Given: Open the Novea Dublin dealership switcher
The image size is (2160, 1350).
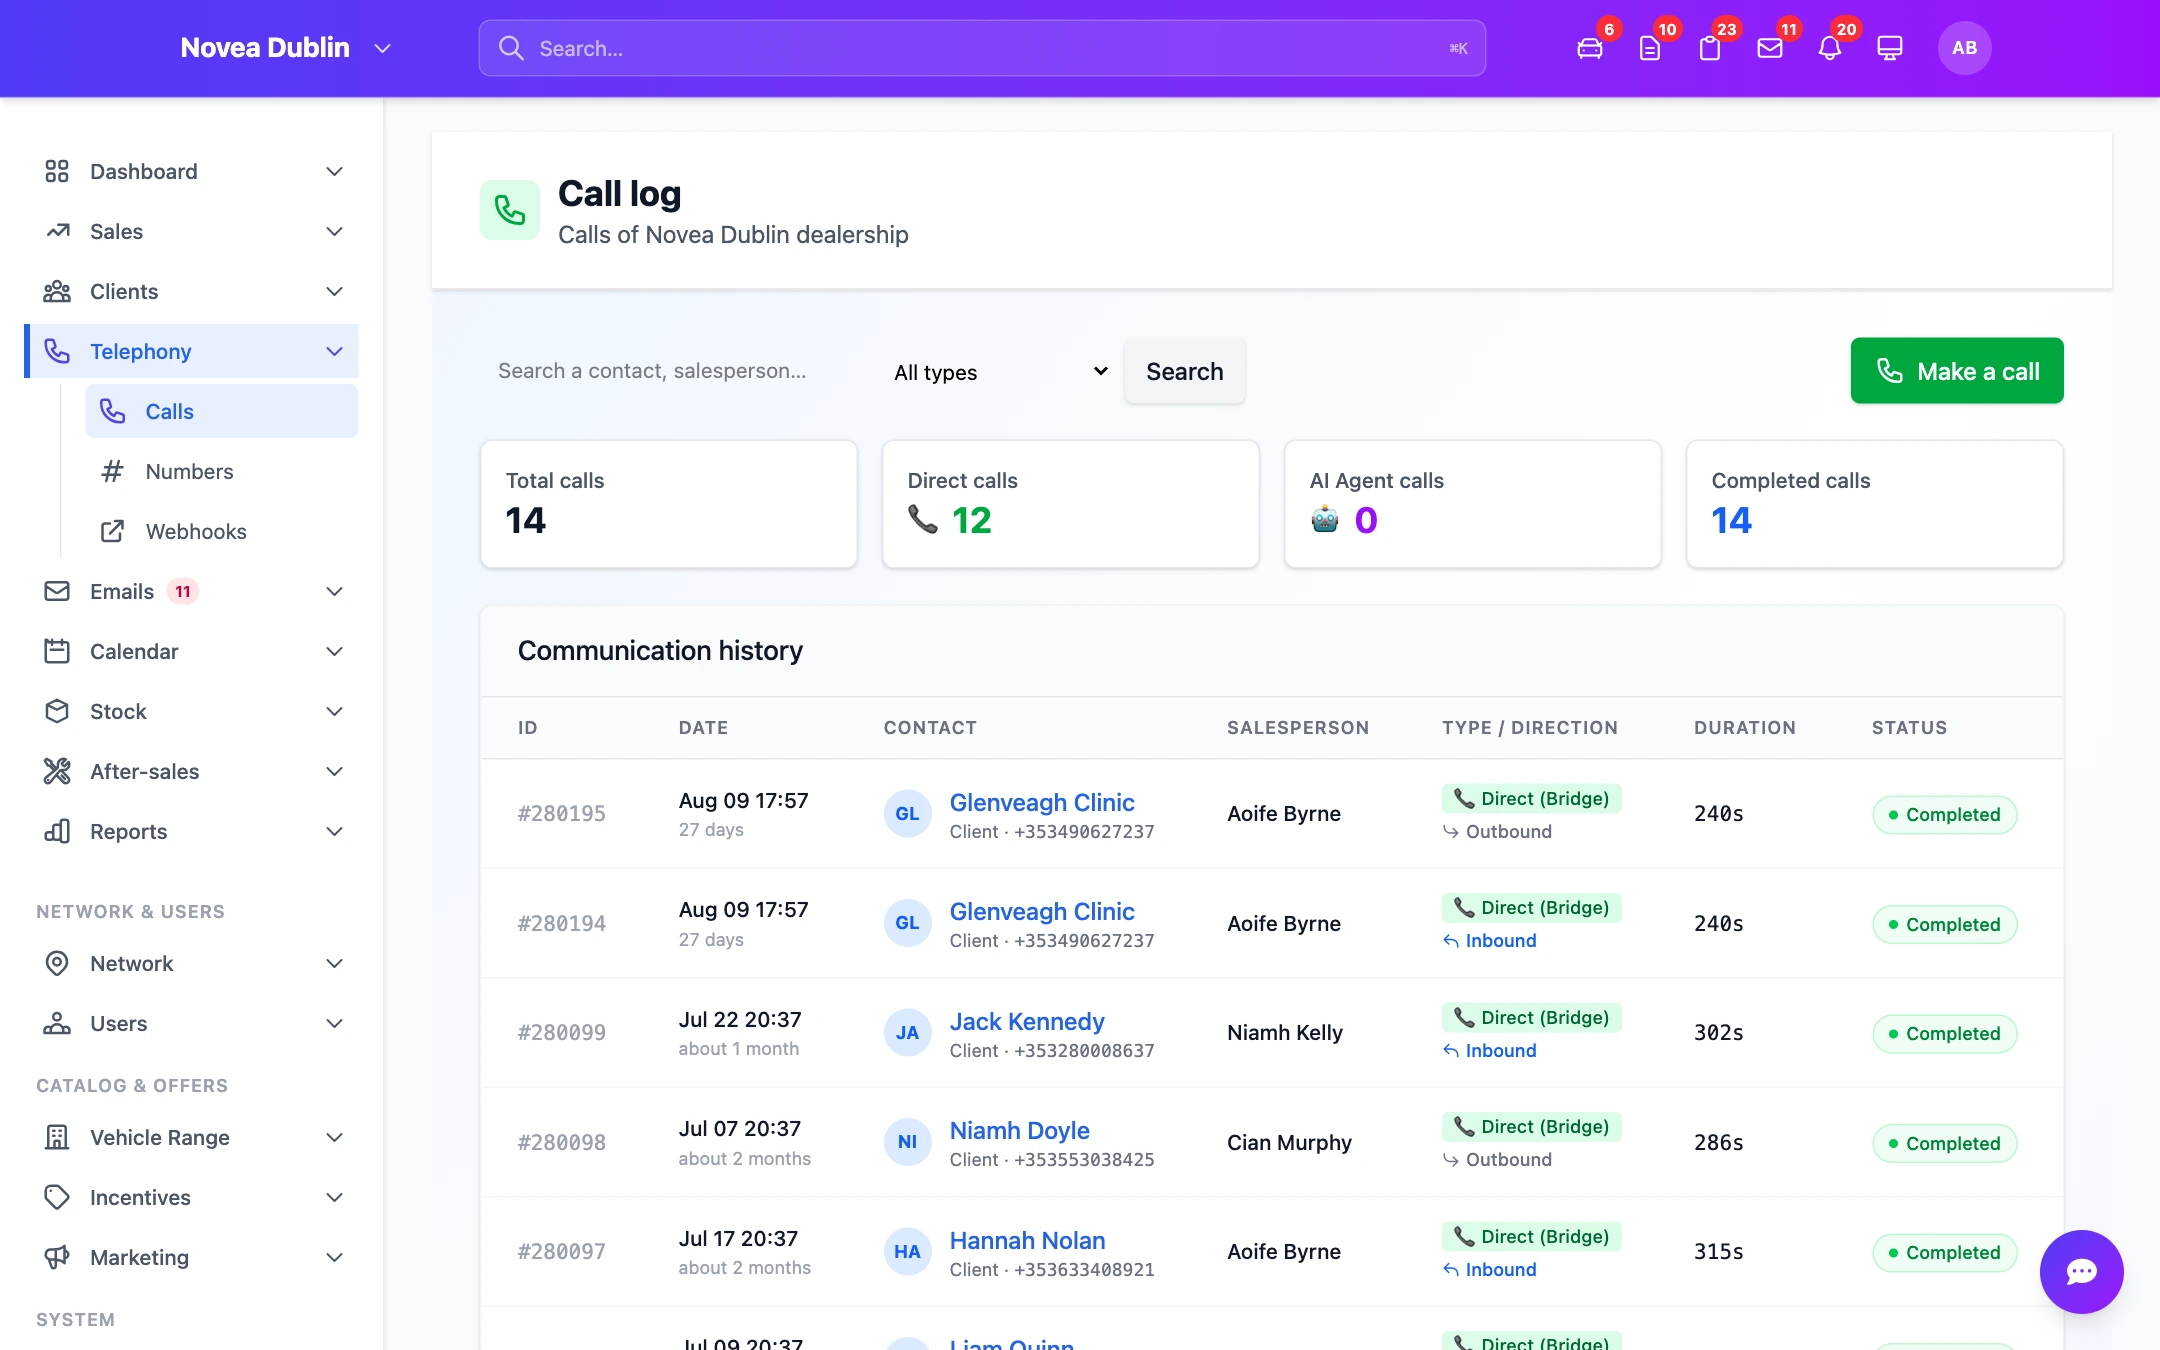Looking at the screenshot, I should click(286, 48).
